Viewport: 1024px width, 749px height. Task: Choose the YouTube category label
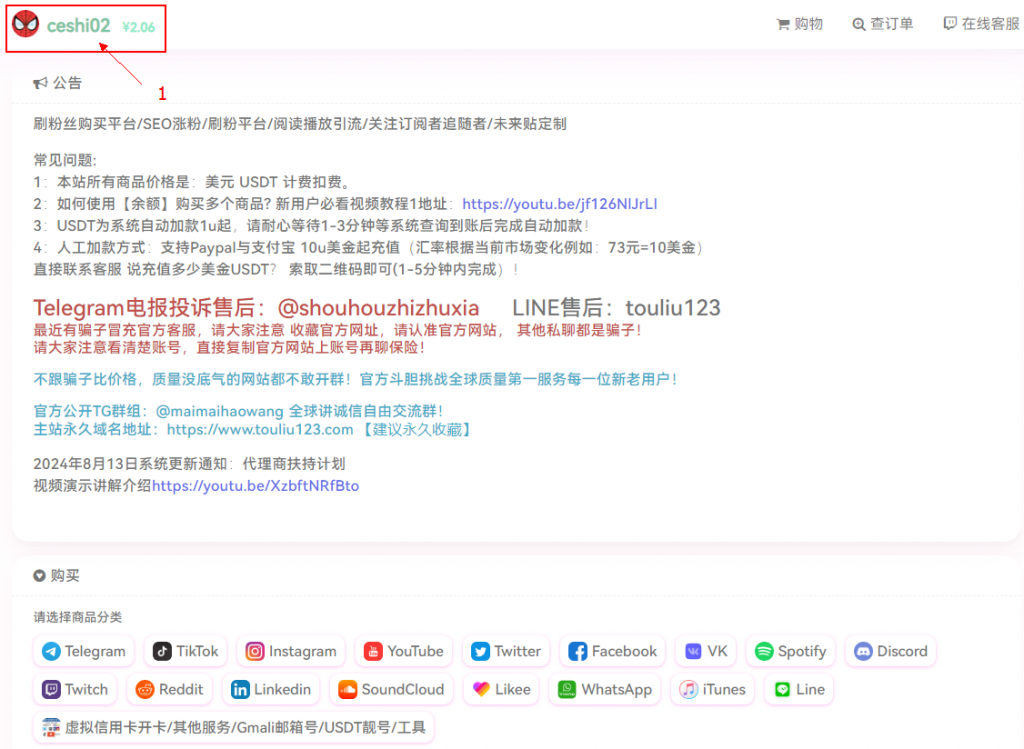coord(415,651)
